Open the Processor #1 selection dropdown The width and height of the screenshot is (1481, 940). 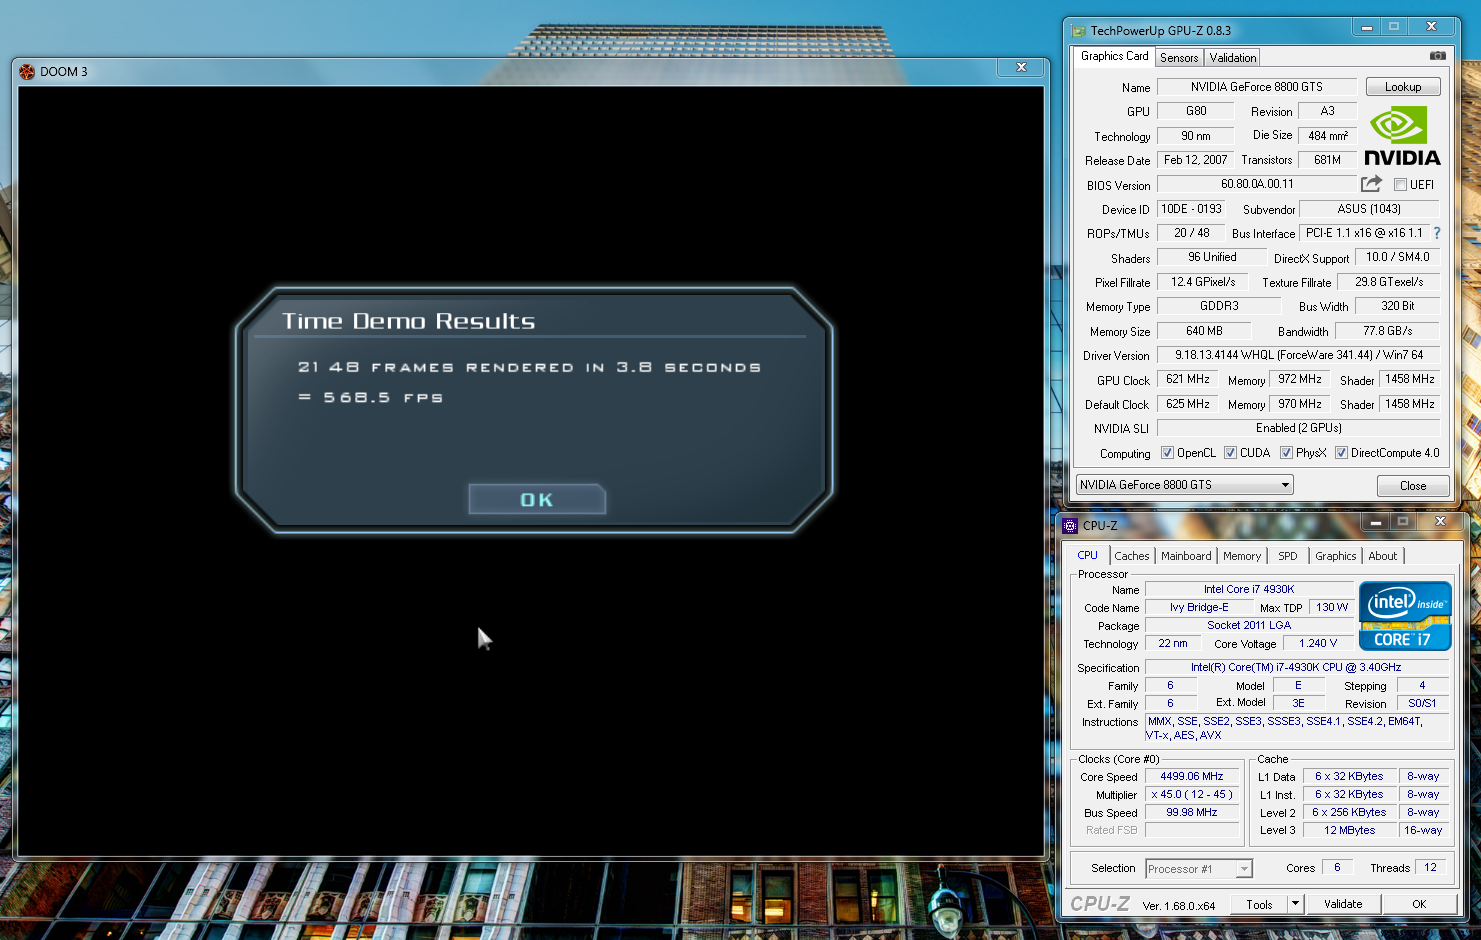pos(1199,869)
